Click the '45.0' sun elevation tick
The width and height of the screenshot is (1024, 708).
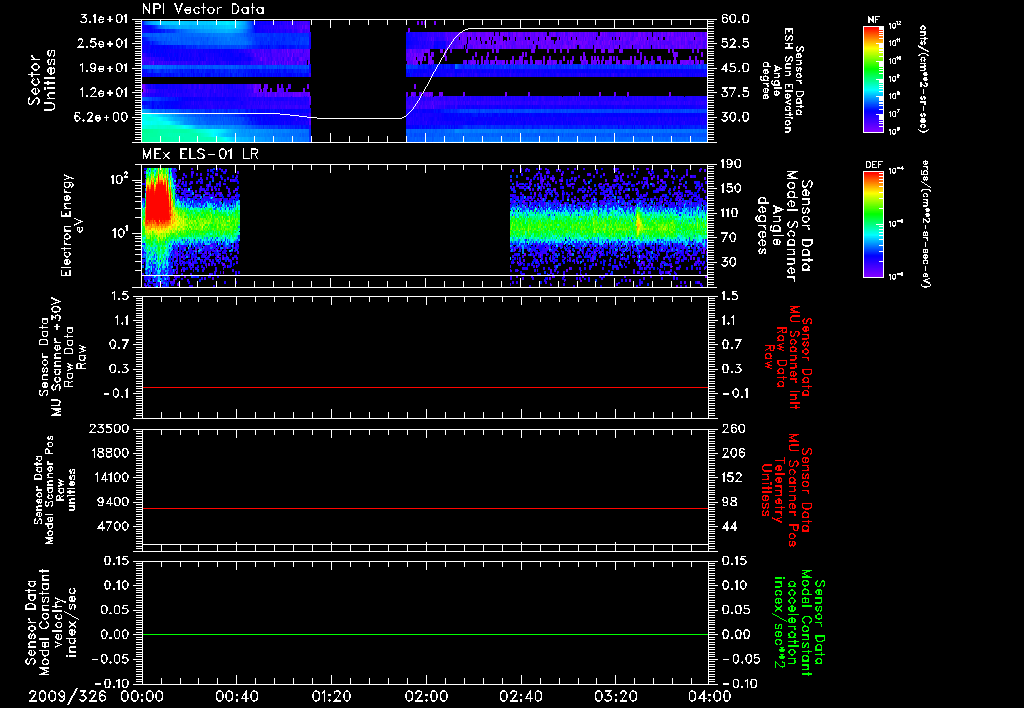click(735, 68)
